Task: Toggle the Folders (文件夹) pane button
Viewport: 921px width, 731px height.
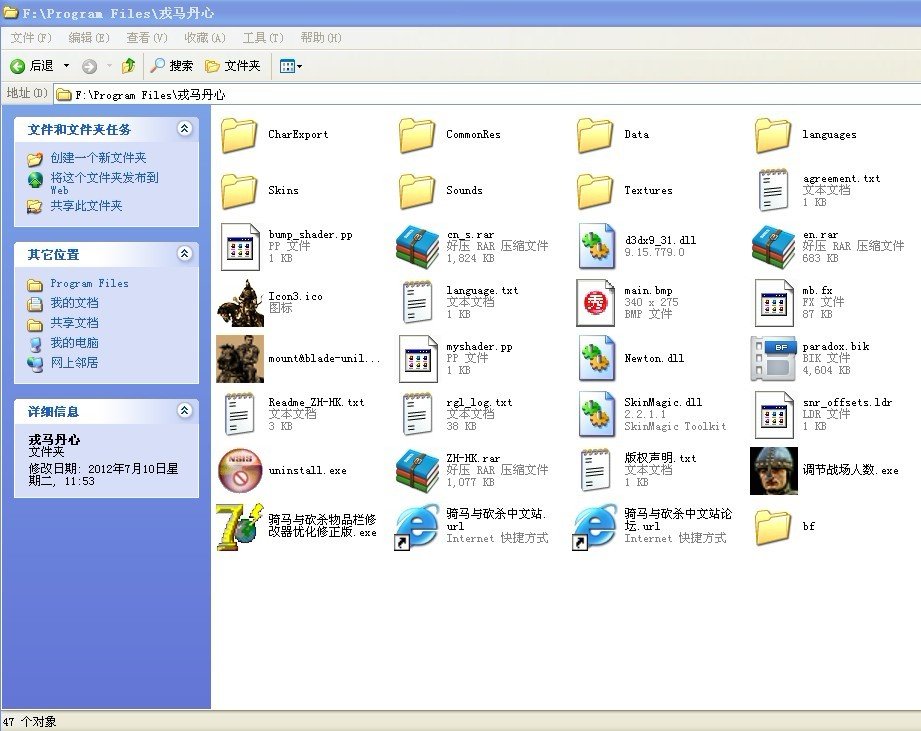Action: 232,66
